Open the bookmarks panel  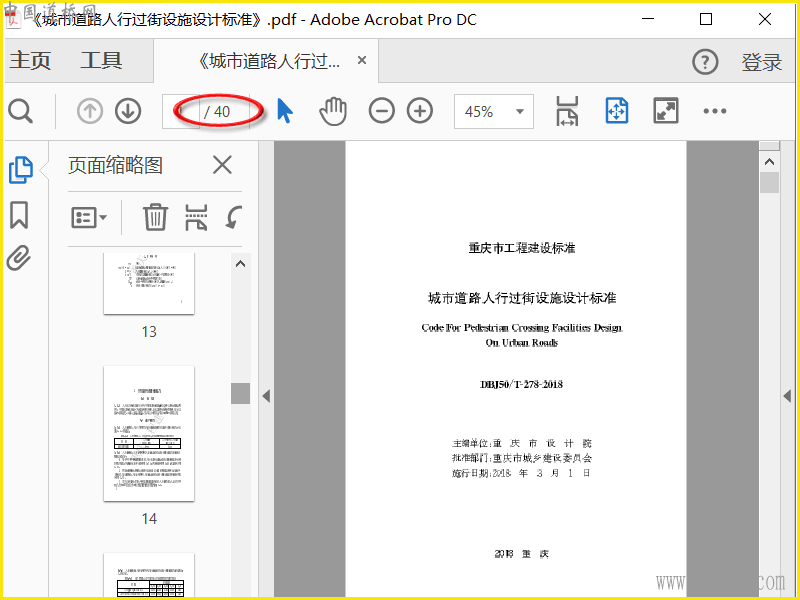19,215
